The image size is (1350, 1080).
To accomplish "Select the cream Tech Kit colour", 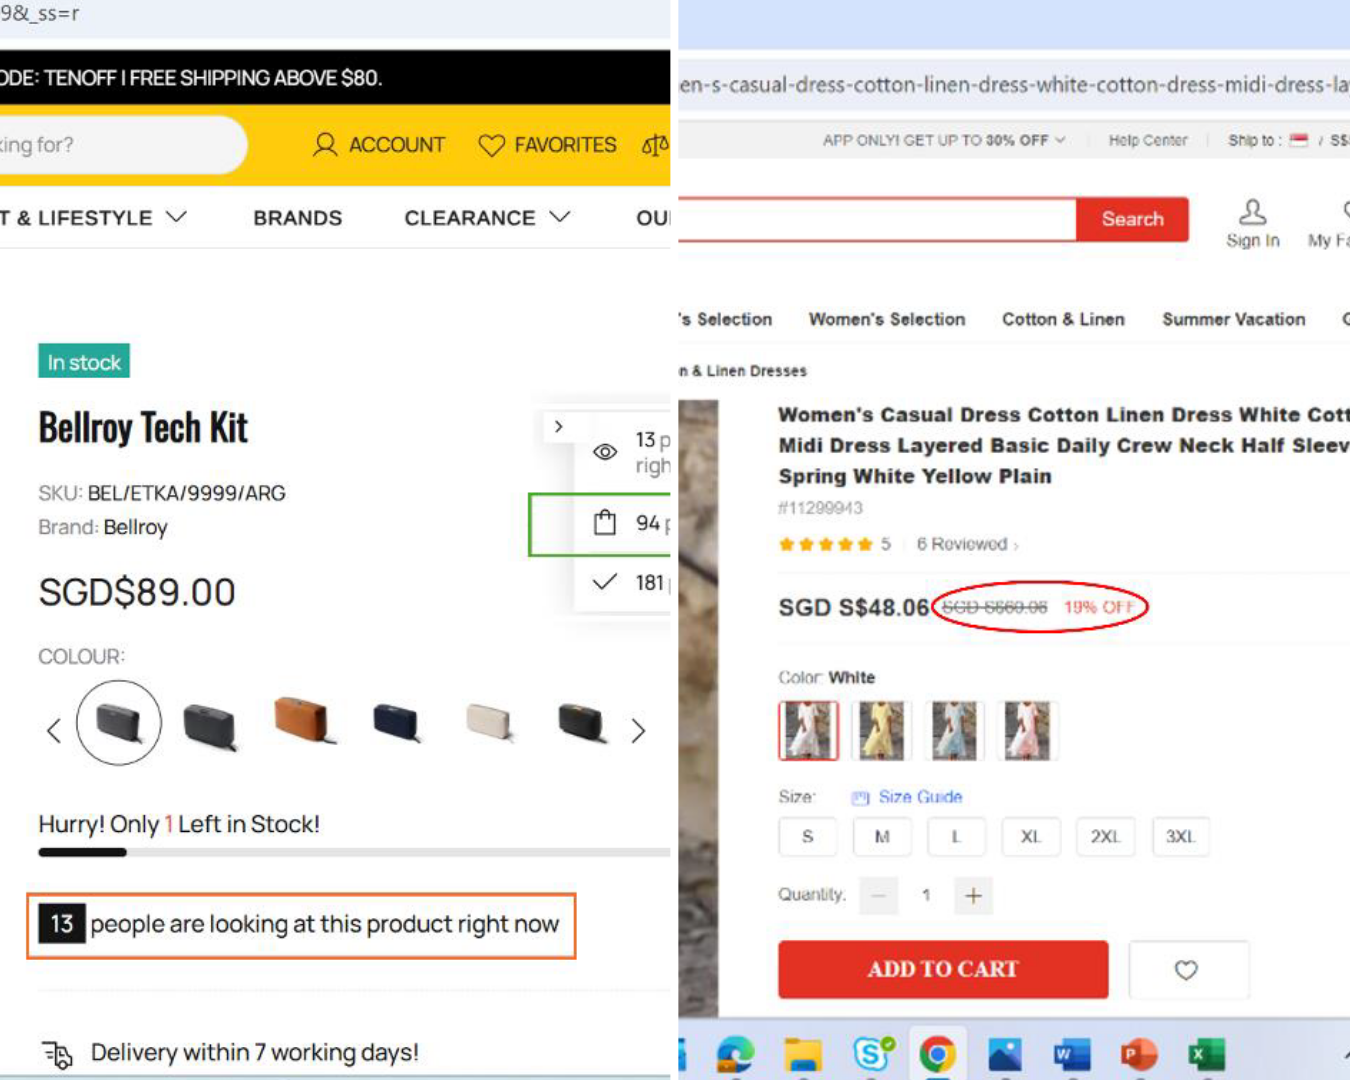I will coord(490,722).
